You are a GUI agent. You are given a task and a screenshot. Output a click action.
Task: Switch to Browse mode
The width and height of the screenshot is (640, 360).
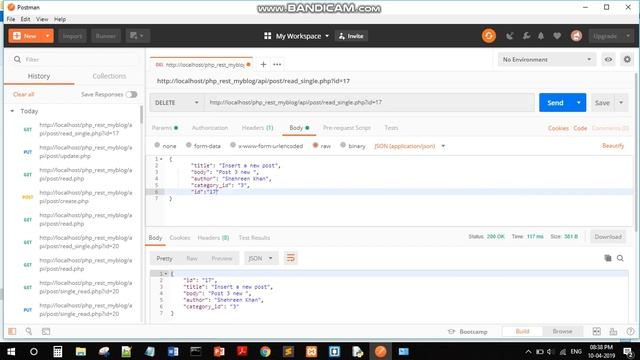point(562,331)
